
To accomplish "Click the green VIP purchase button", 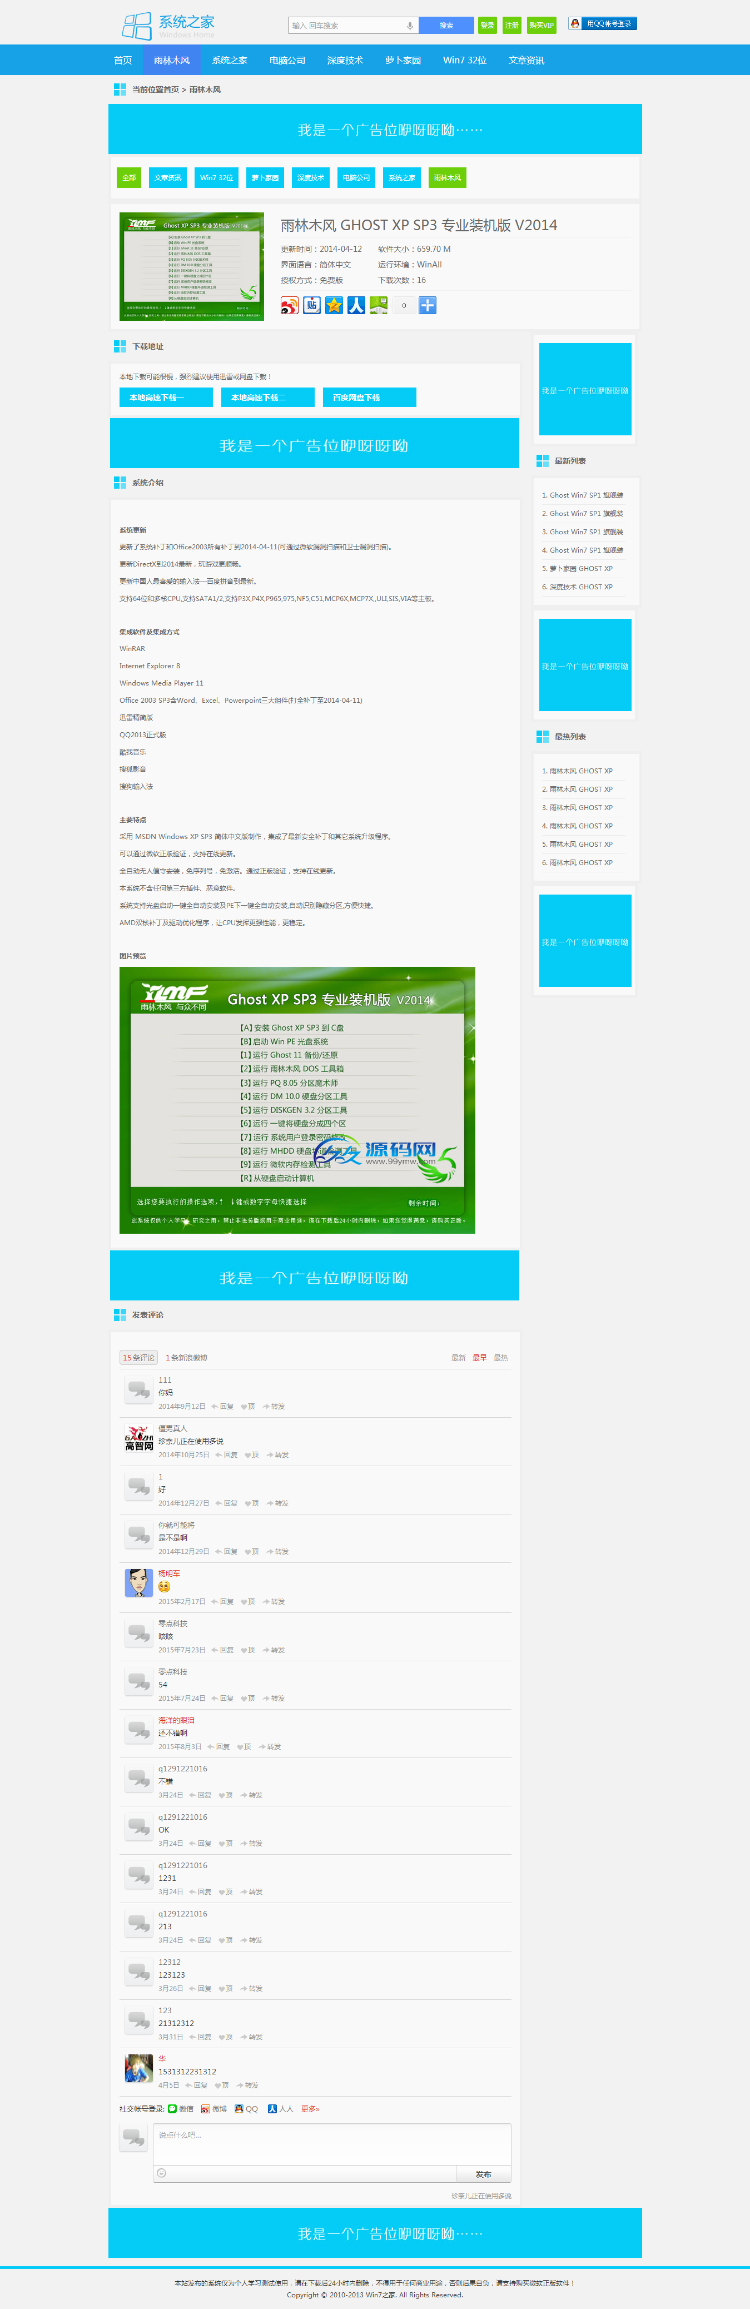I will click(542, 25).
